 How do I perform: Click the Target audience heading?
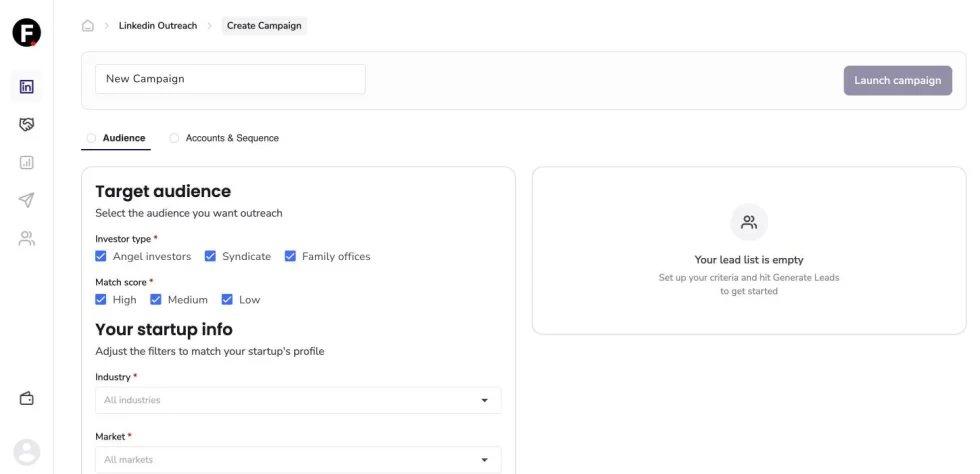pyautogui.click(x=163, y=191)
